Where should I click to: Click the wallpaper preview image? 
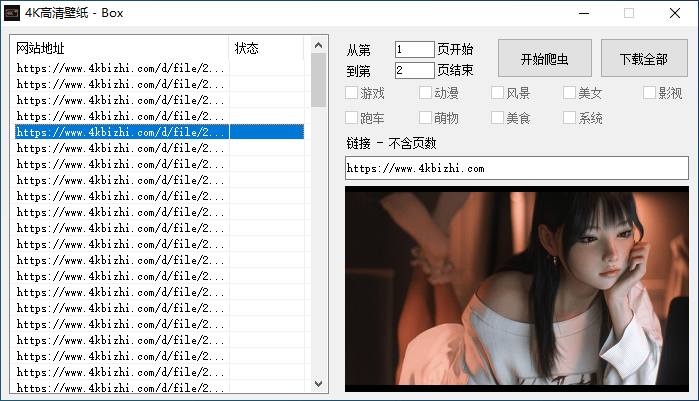(516, 288)
